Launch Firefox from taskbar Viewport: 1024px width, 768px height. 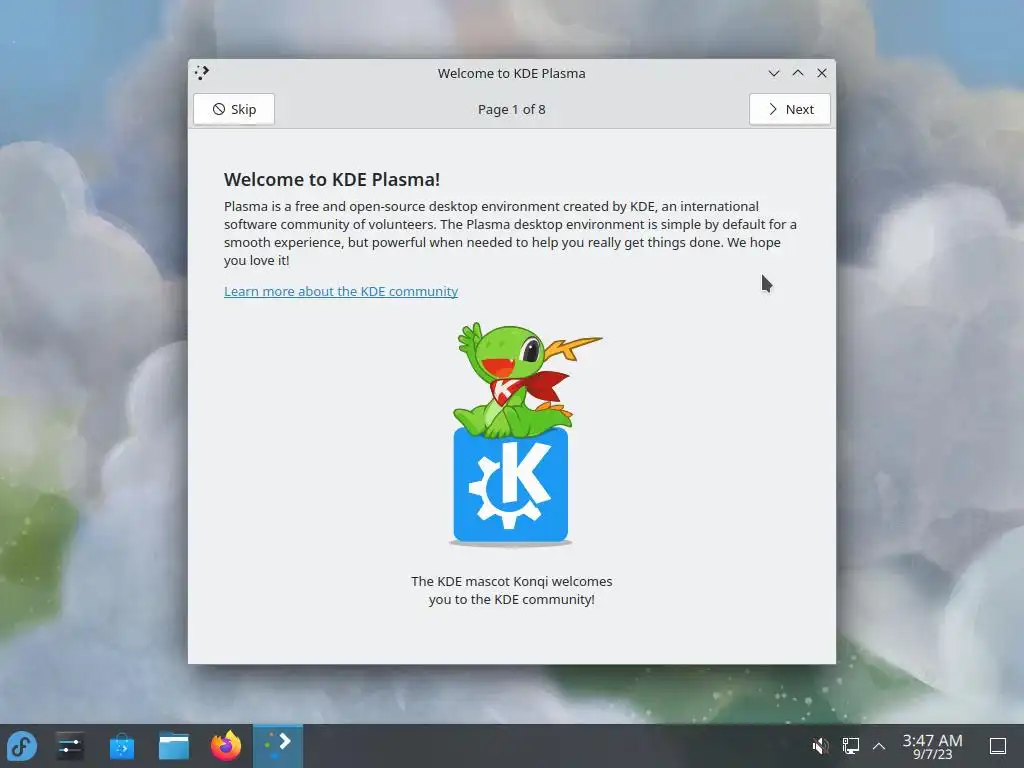point(226,746)
